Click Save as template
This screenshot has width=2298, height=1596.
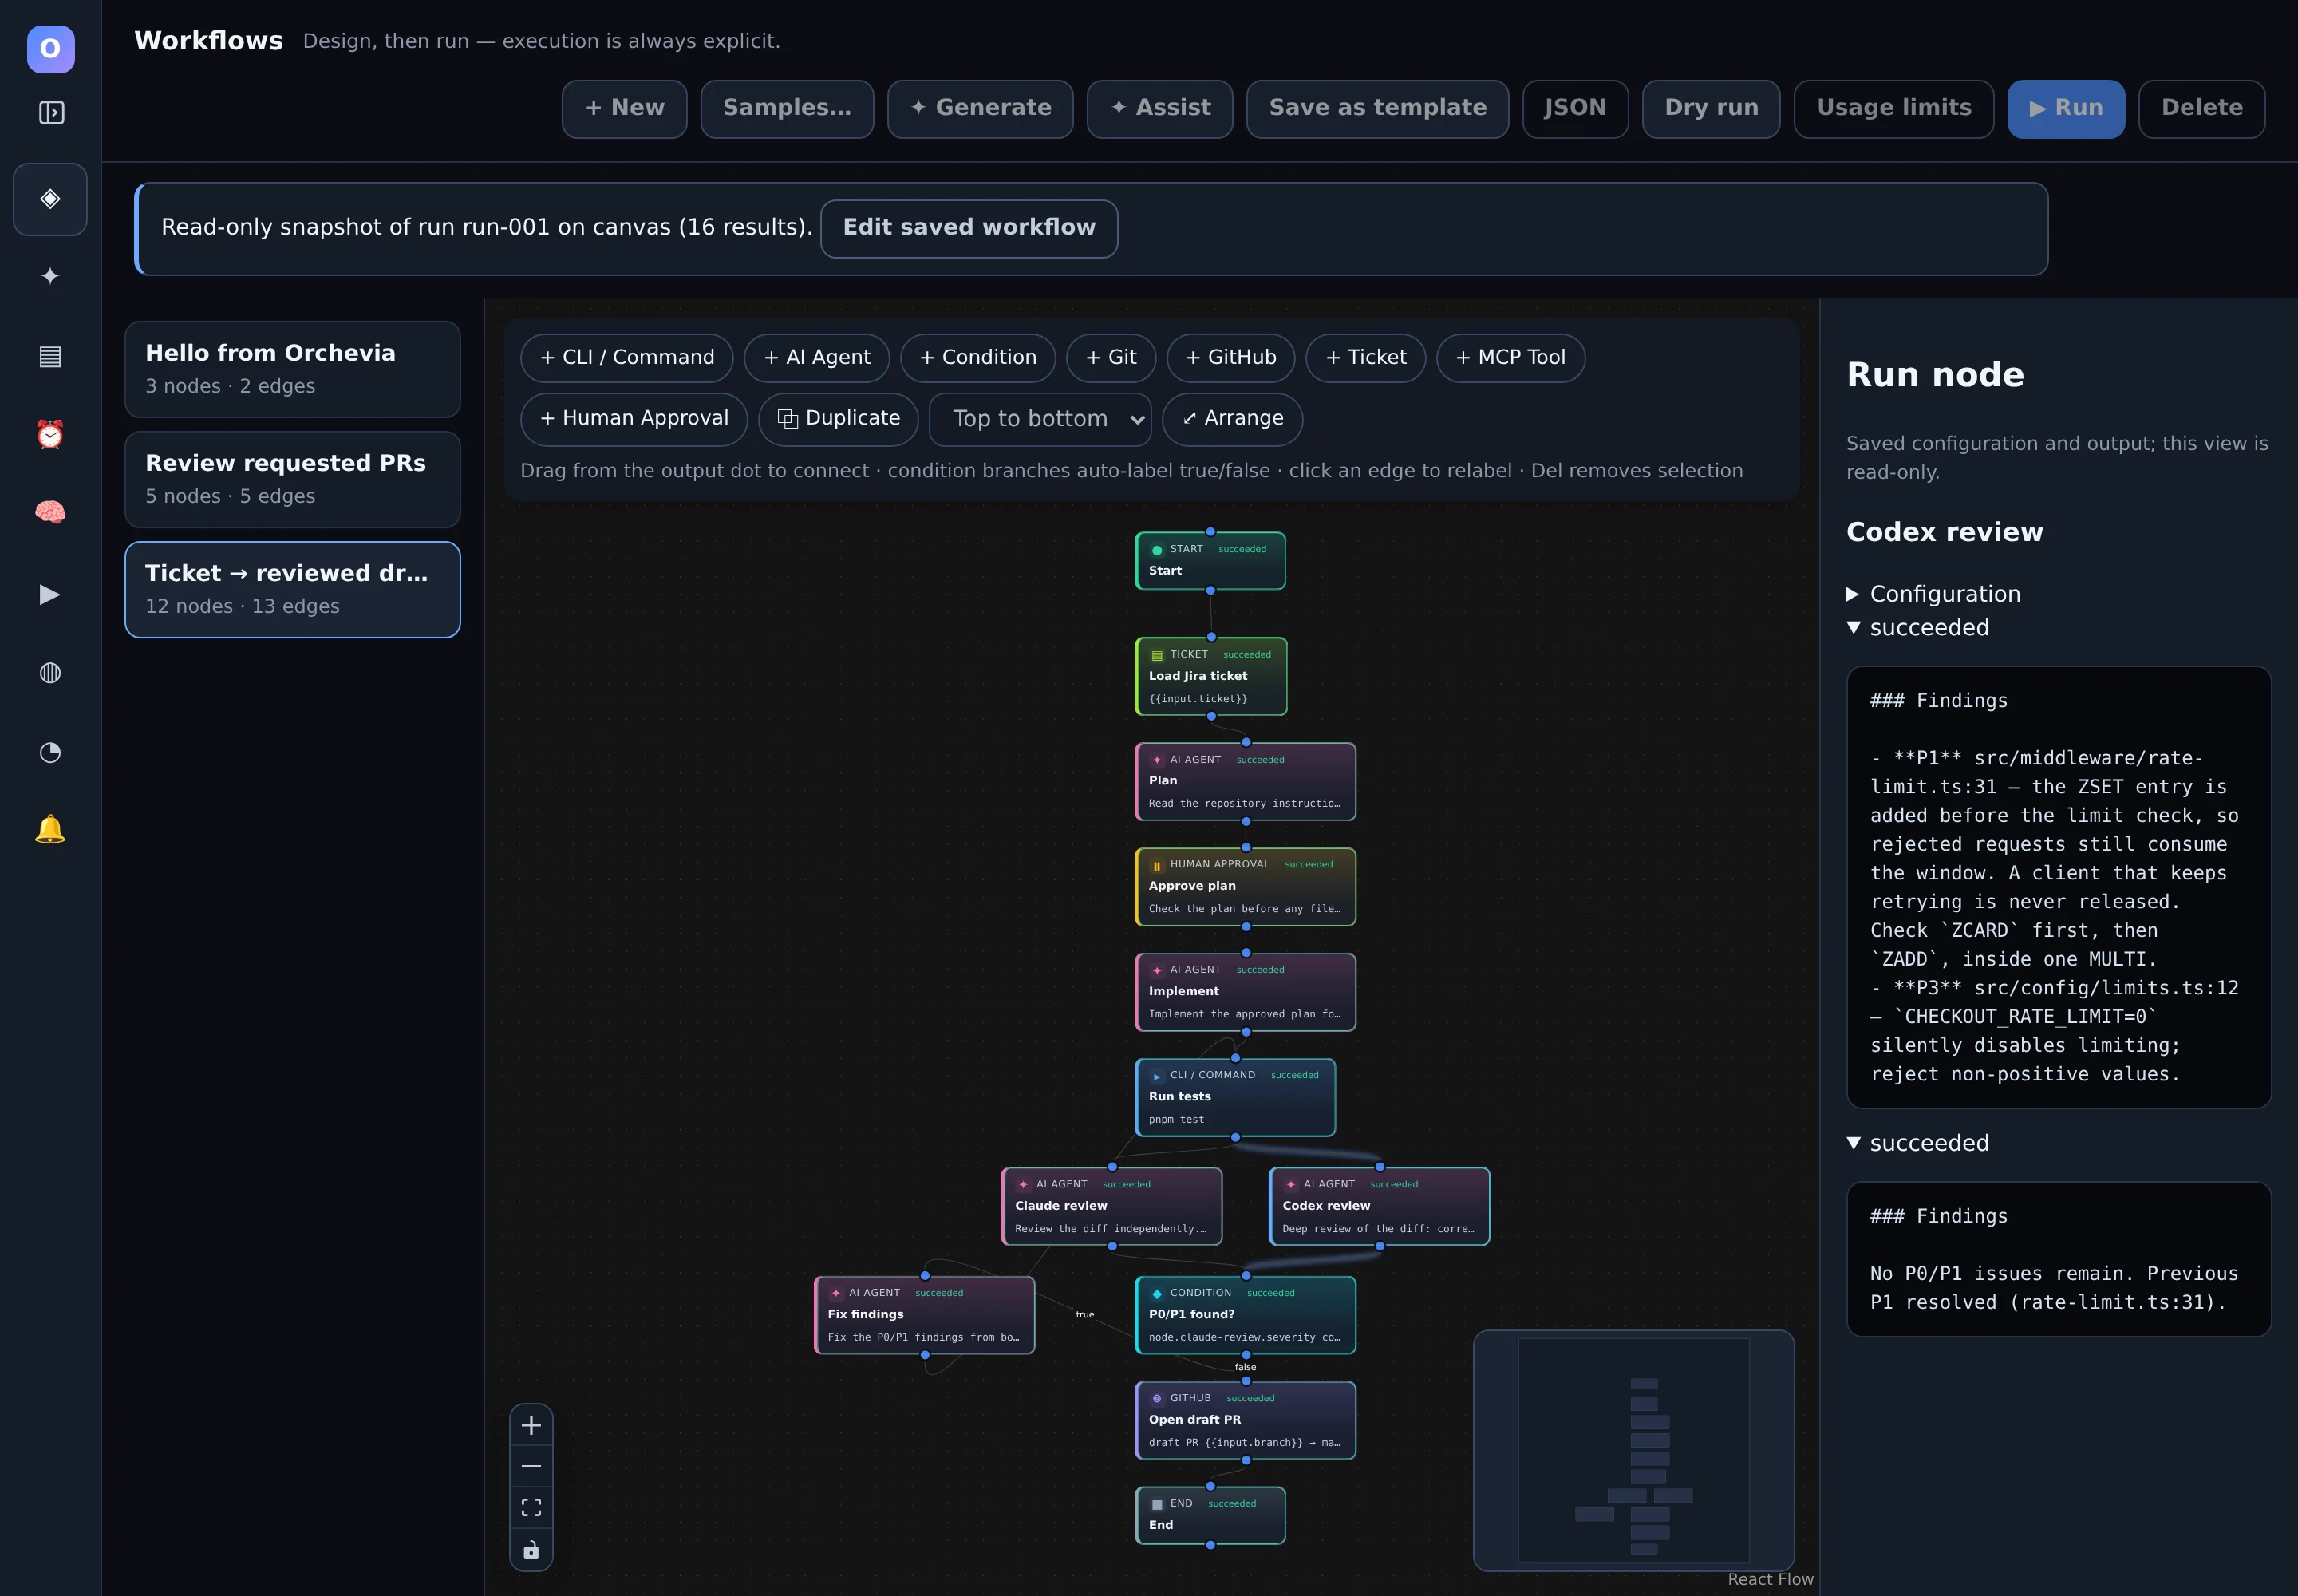1377,108
